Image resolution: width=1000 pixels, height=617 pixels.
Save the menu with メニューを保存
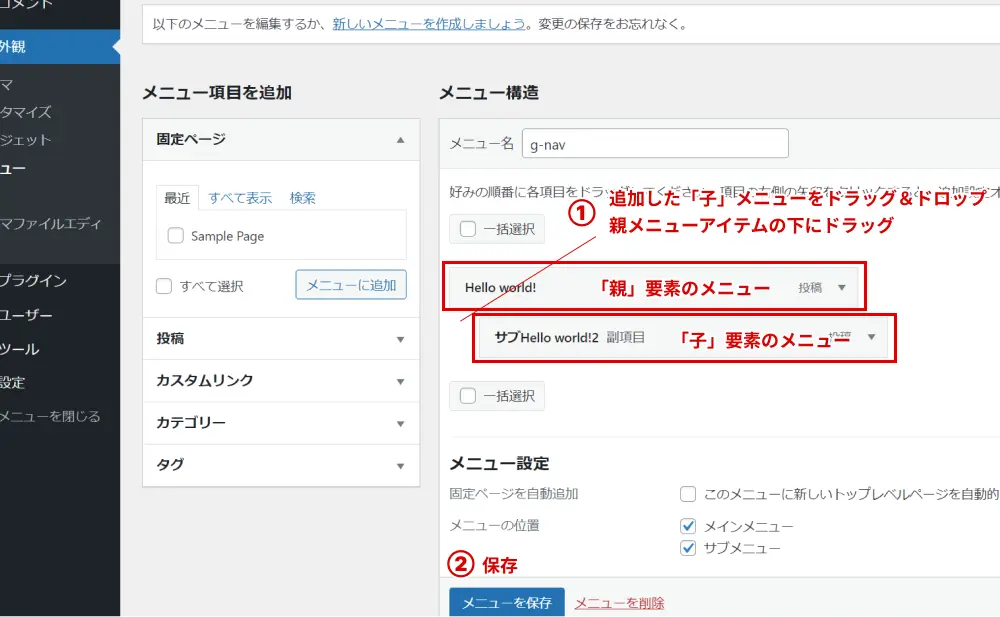coord(508,603)
